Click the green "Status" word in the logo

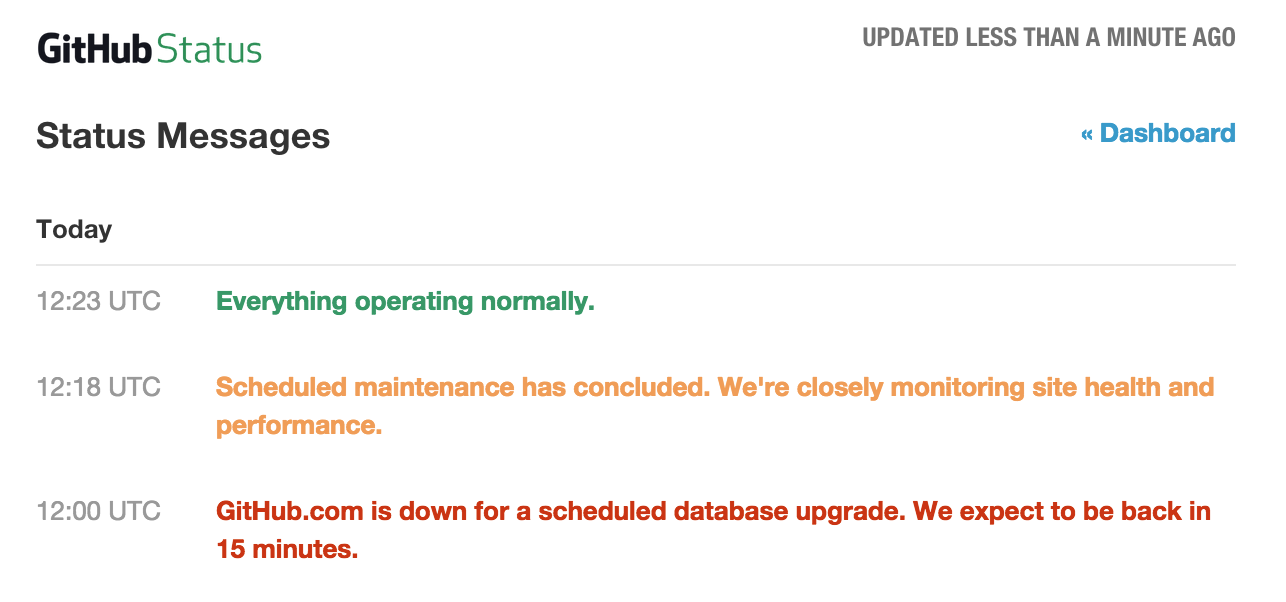pos(210,49)
